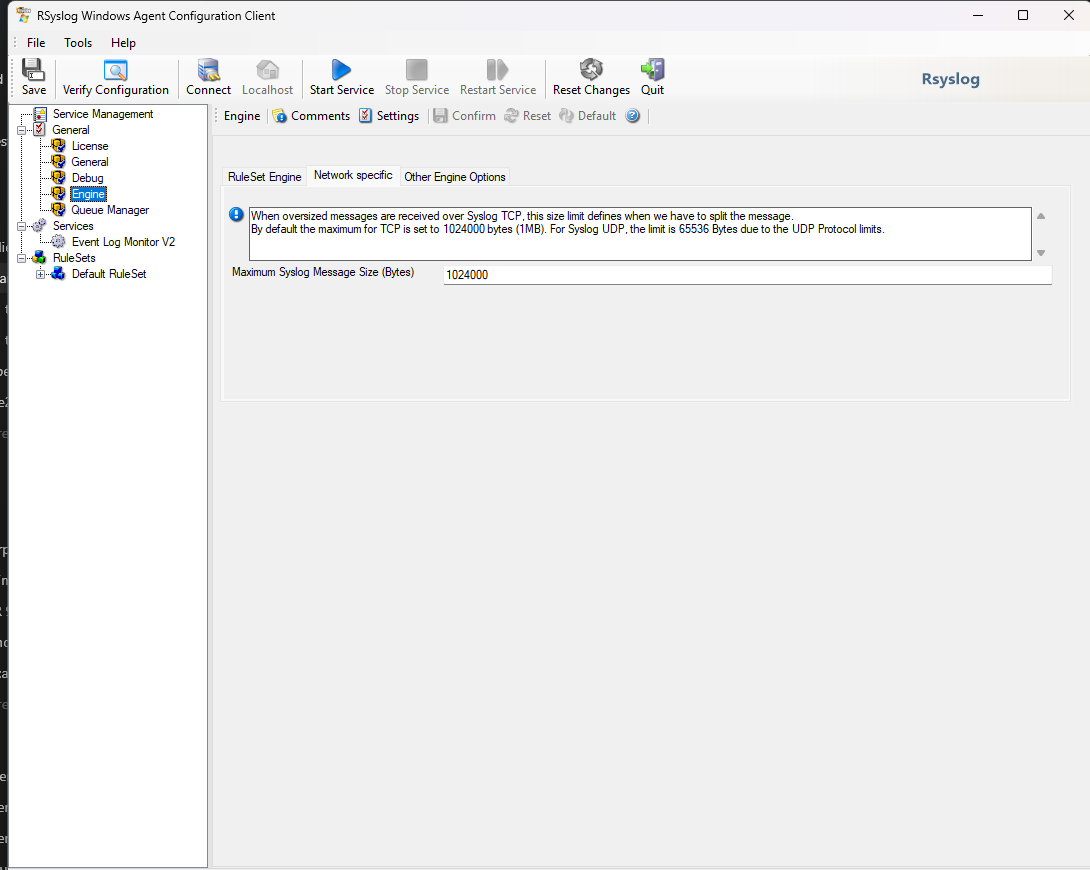Collapse the RuleSets tree node
The image size is (1090, 870).
(22, 258)
